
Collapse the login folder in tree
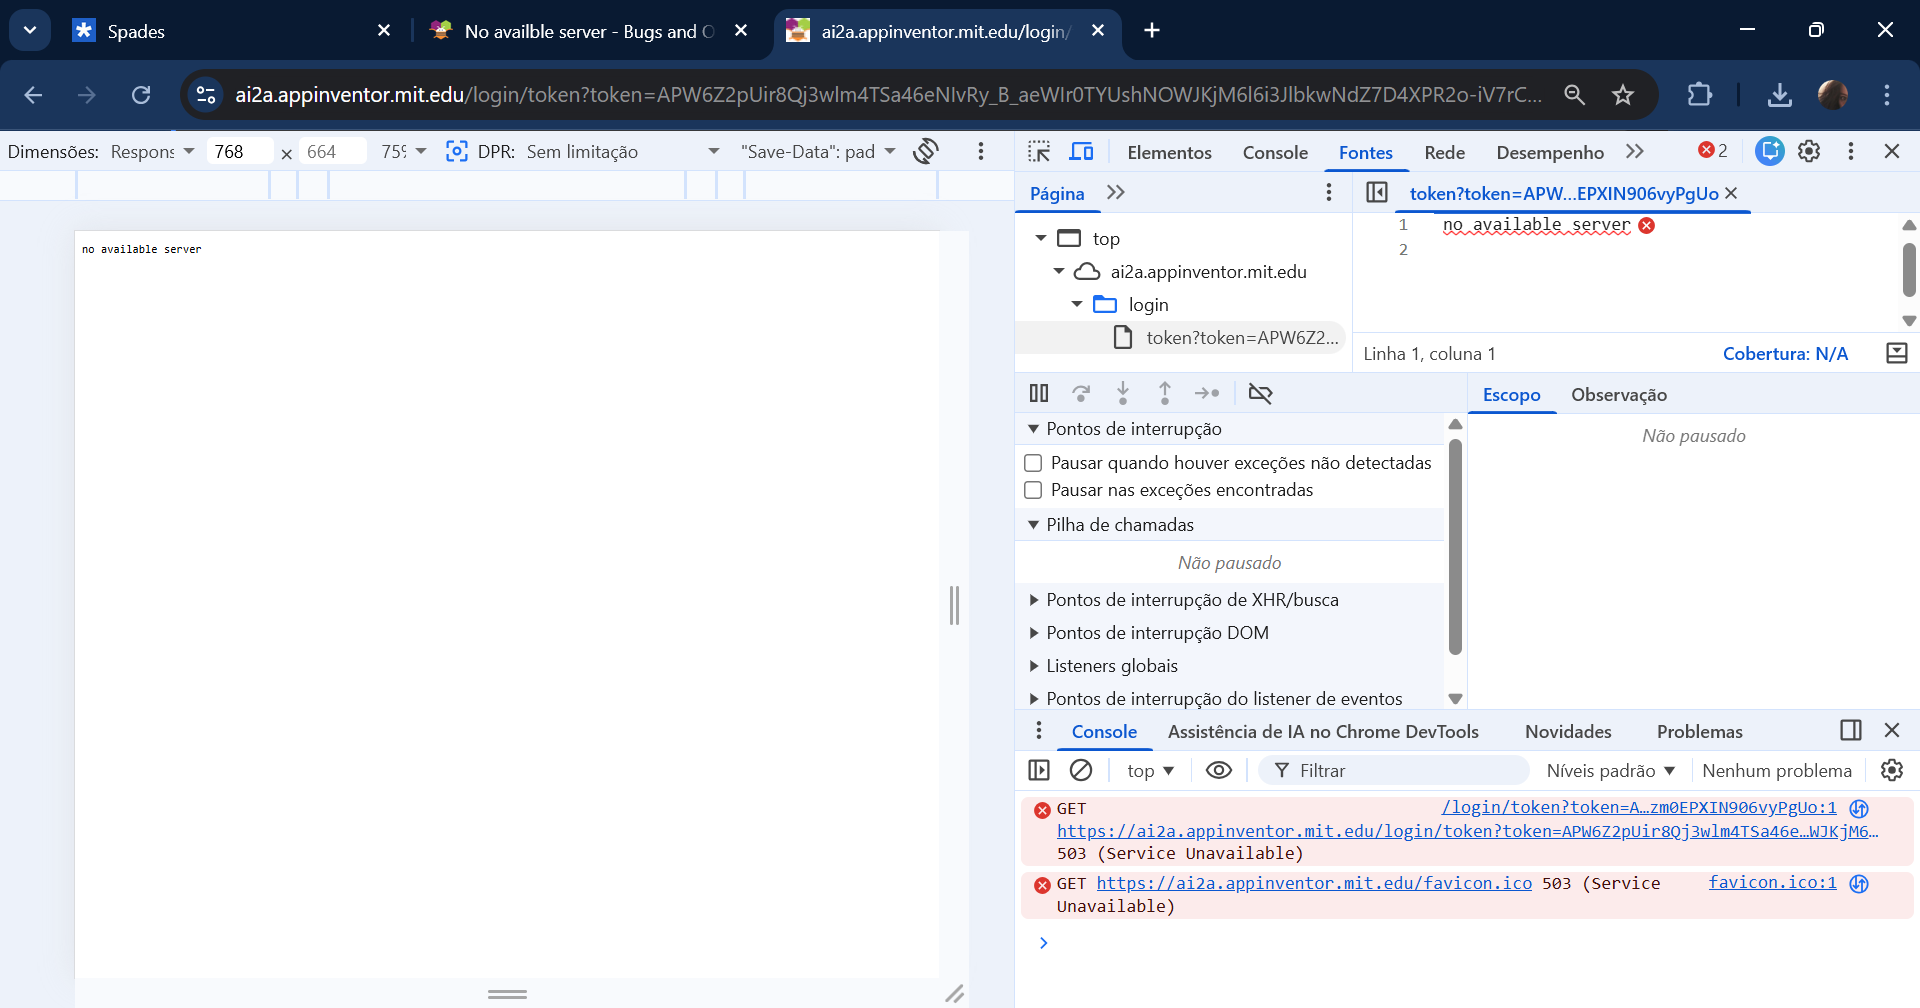click(1077, 304)
